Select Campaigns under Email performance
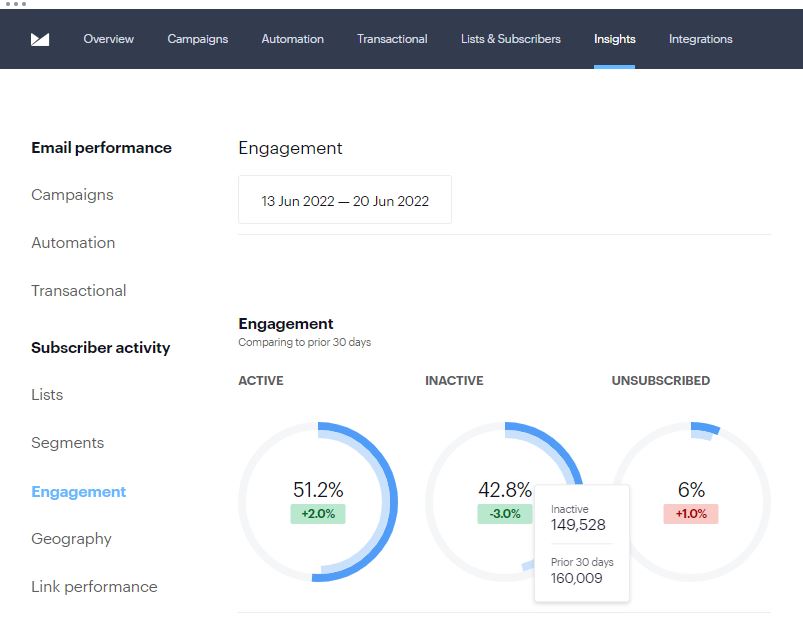Screen dimensions: 803x623 click(72, 195)
